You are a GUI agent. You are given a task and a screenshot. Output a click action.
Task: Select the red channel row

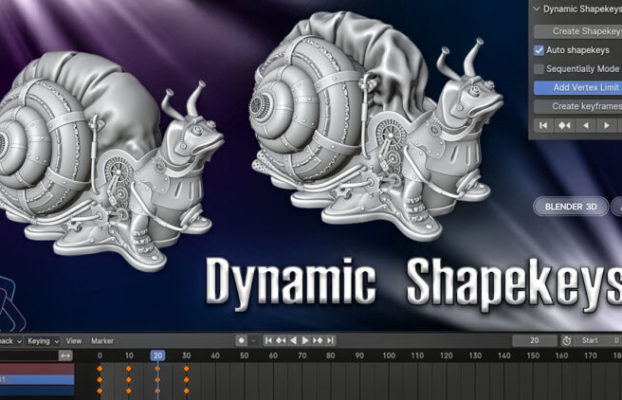coord(37,369)
